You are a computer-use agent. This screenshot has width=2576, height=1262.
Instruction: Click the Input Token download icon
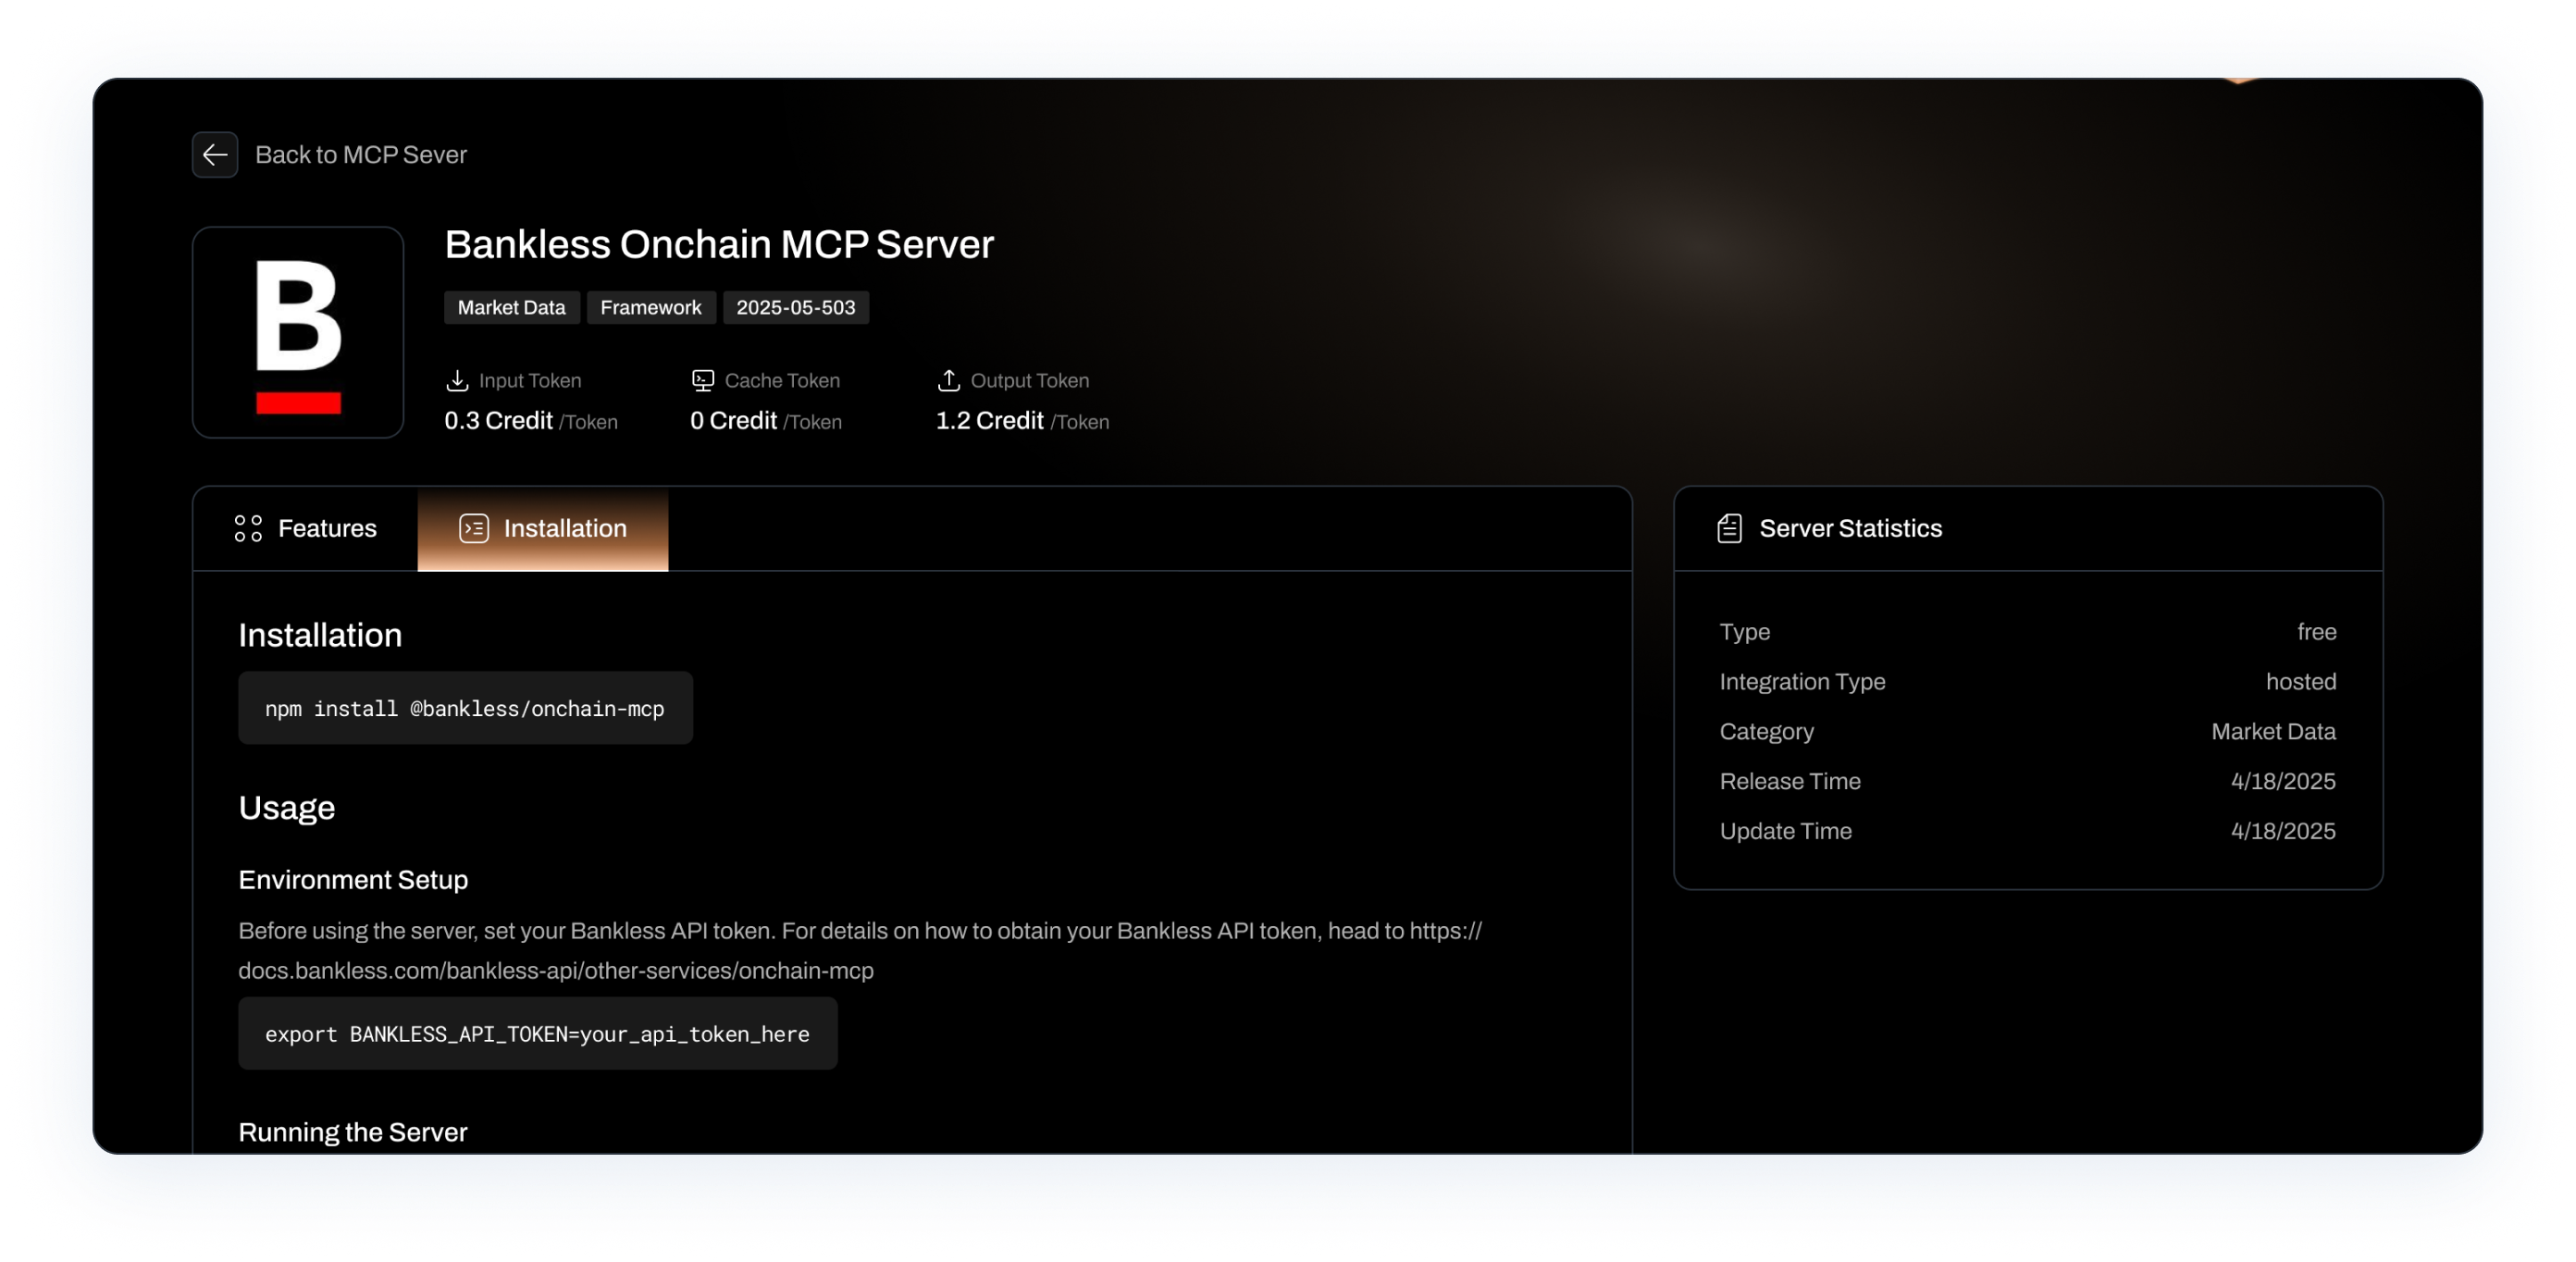(457, 381)
